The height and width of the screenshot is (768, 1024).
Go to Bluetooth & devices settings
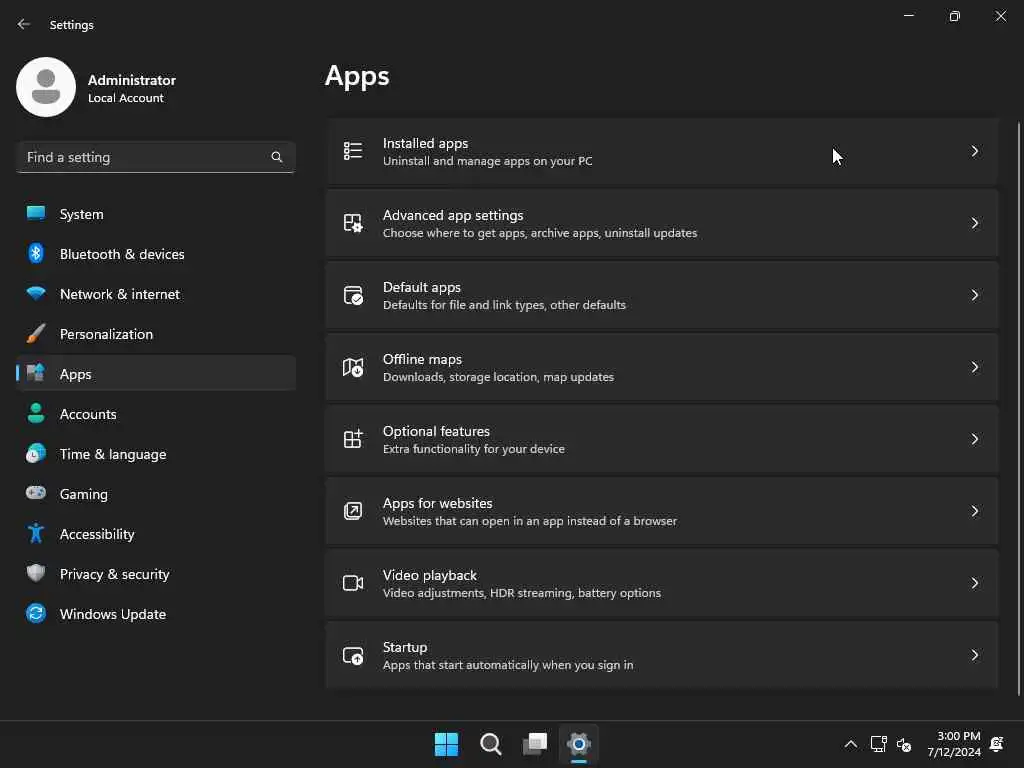coord(121,254)
